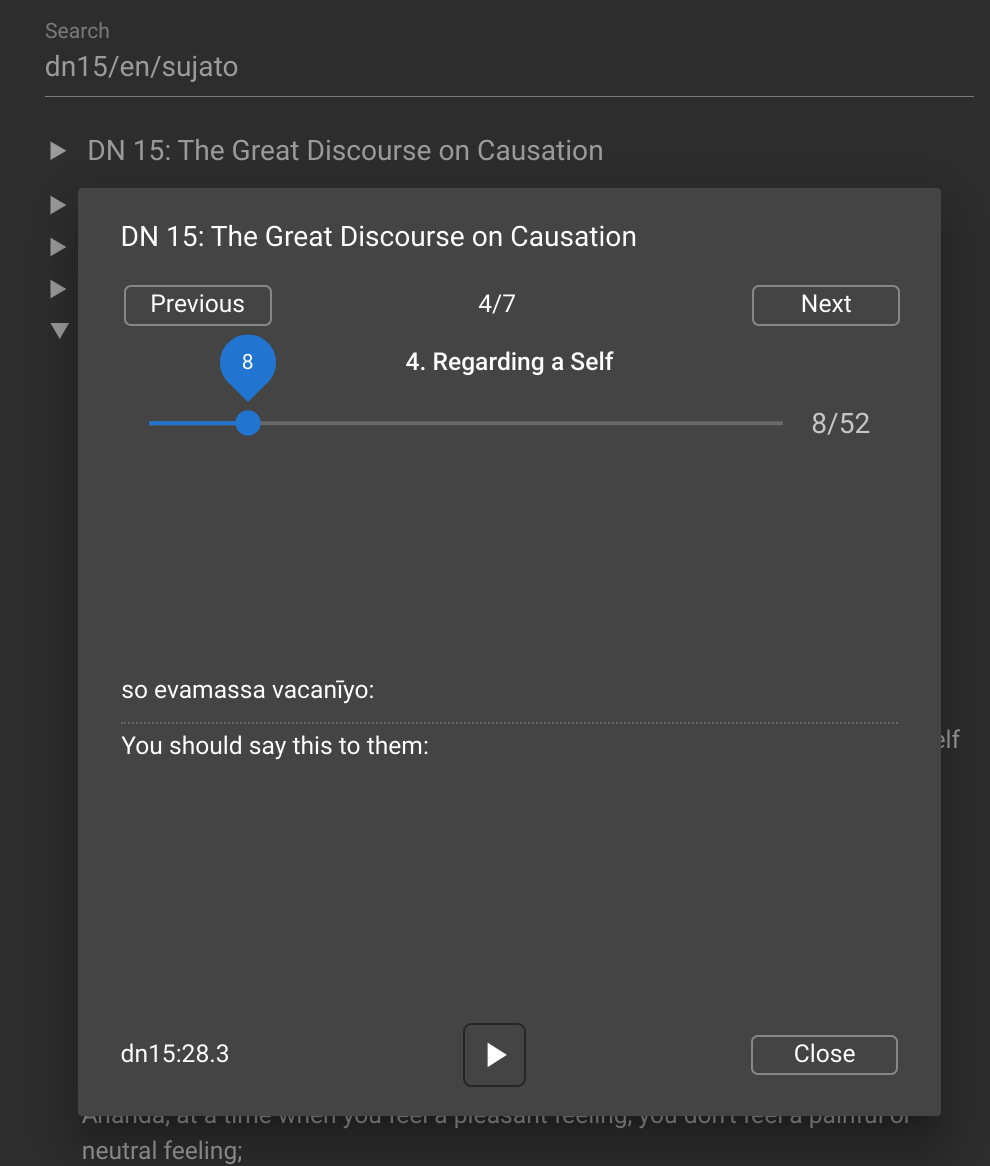
Task: Click the dn15:28.3 segment reference
Action: (175, 1054)
